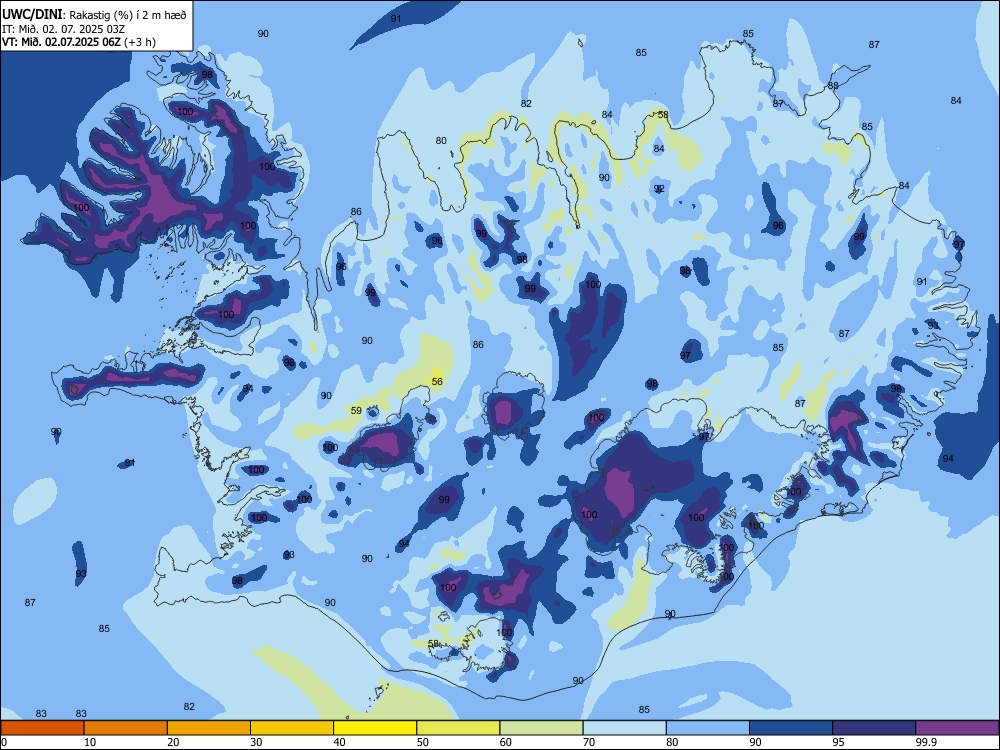Click the legend tick label '95'
This screenshot has height=750, width=1000.
pos(838,742)
